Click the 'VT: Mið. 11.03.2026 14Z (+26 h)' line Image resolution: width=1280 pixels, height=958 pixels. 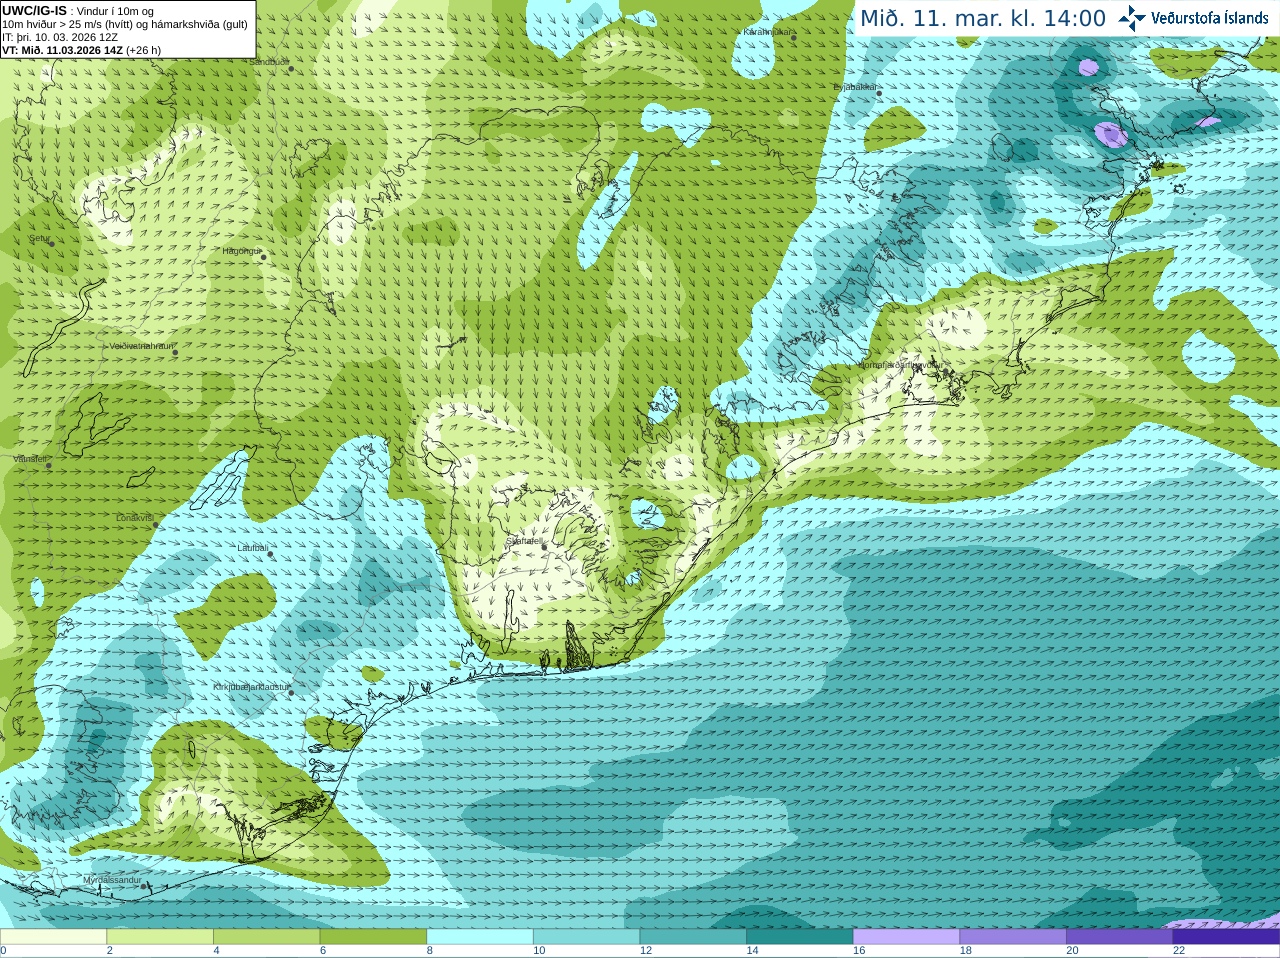click(81, 50)
